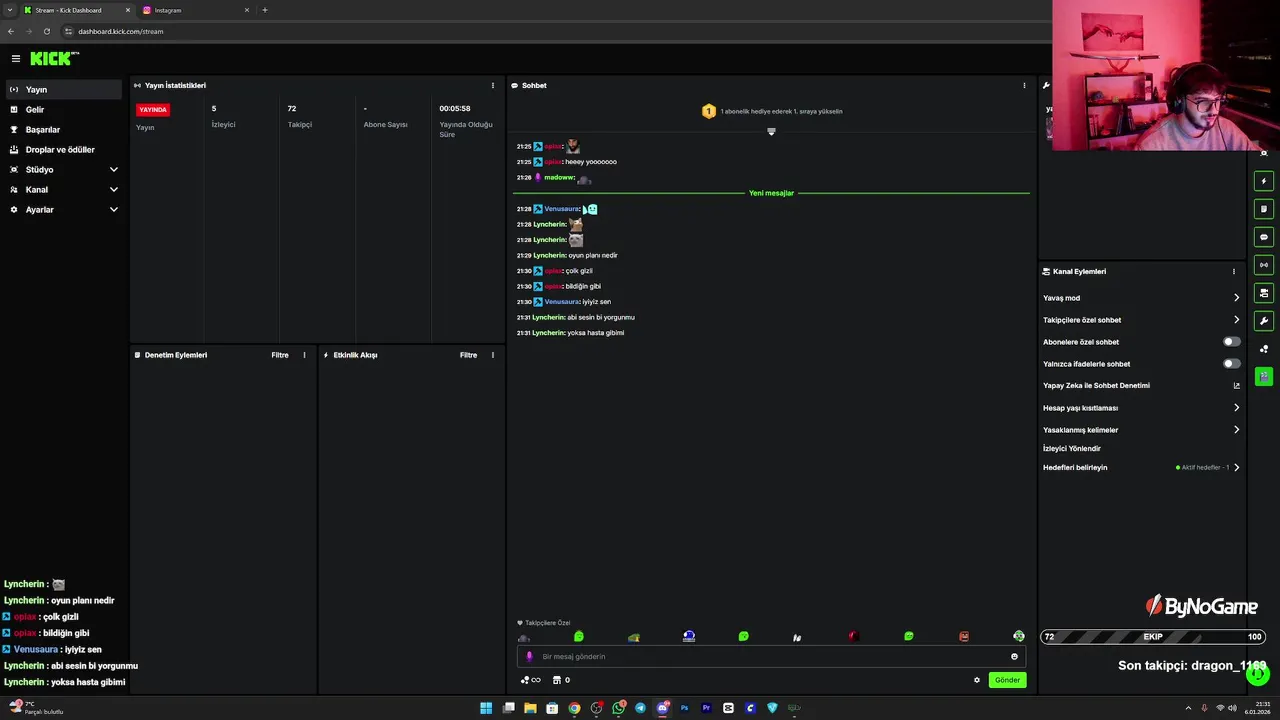Click the Yeni mesajlar divider label
This screenshot has height=720, width=1280.
click(x=771, y=193)
